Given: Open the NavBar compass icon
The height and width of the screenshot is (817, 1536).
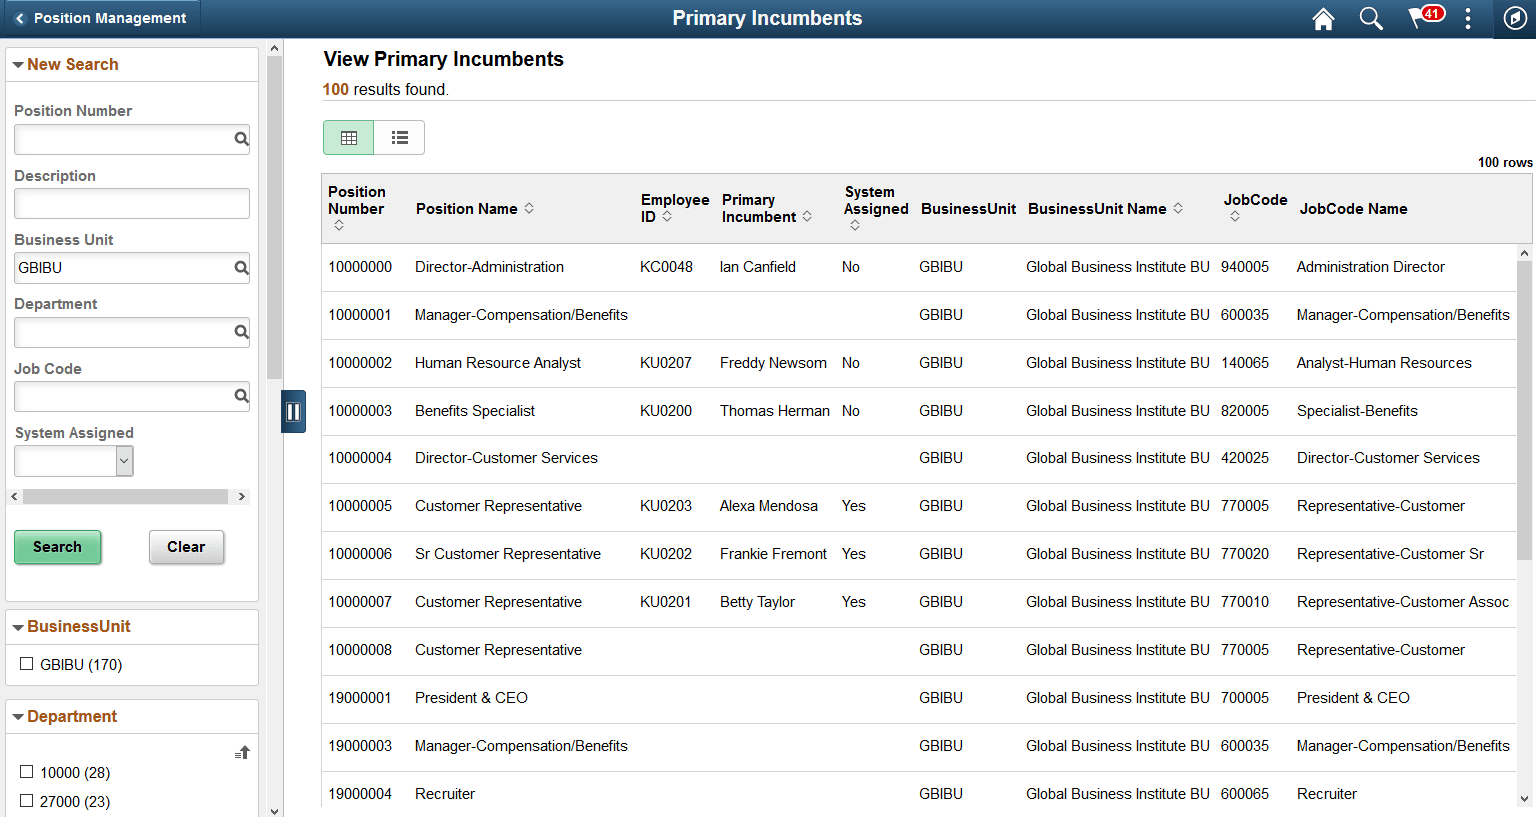Looking at the screenshot, I should (x=1513, y=18).
